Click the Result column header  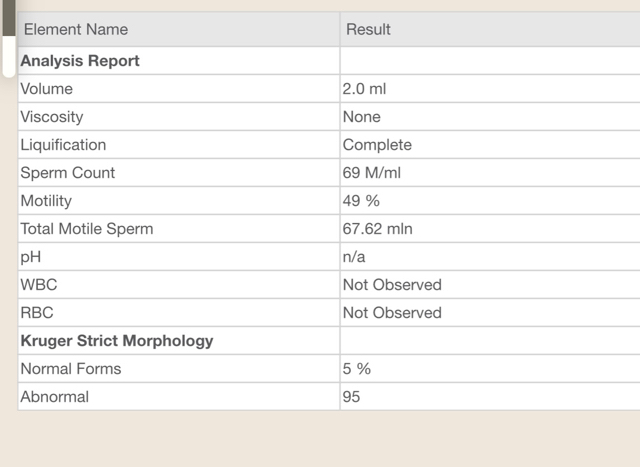point(368,29)
